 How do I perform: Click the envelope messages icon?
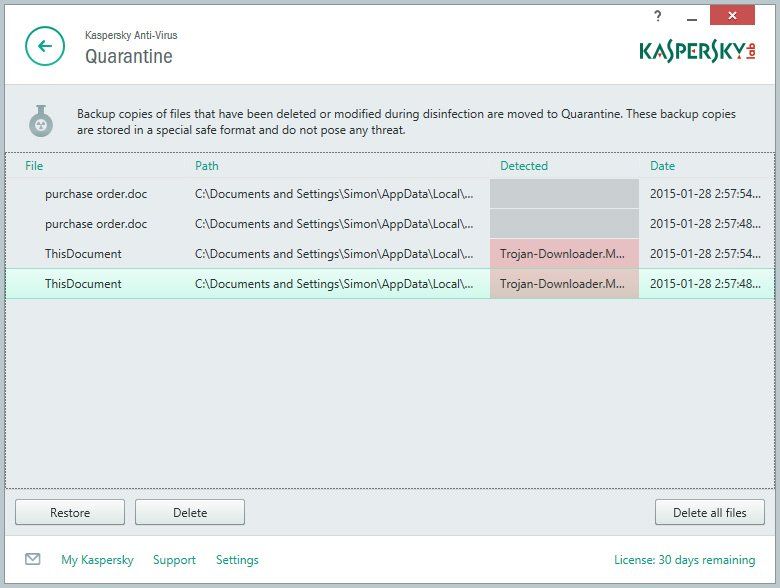click(x=33, y=559)
